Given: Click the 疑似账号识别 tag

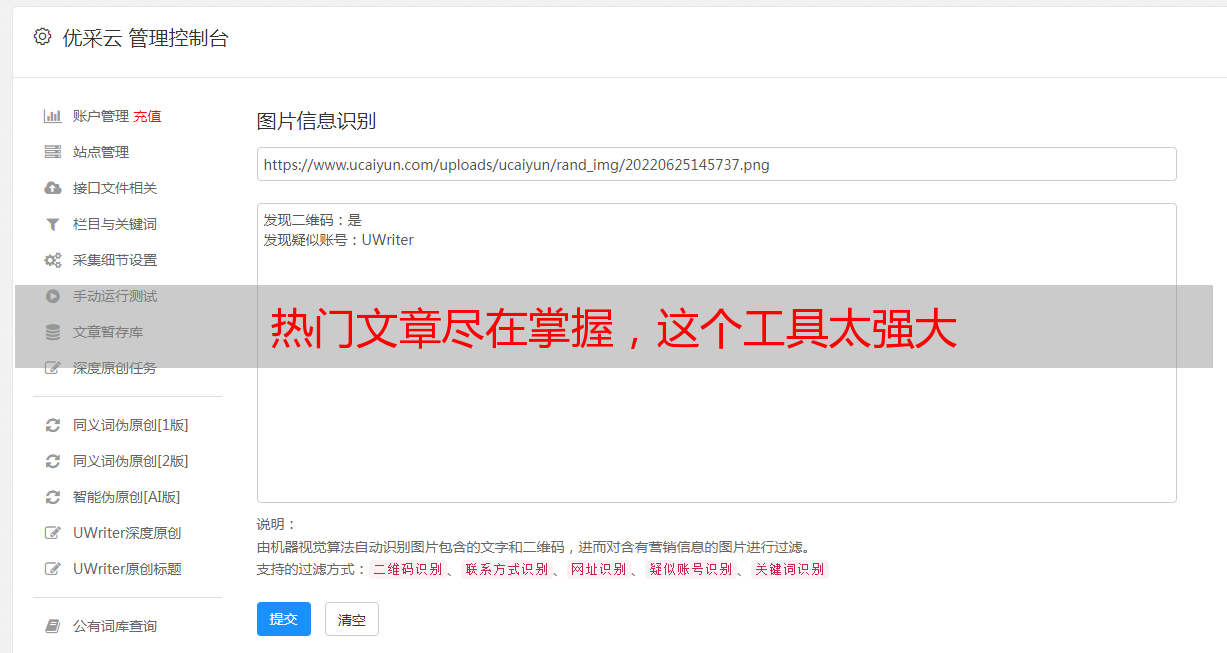Looking at the screenshot, I should pos(690,569).
